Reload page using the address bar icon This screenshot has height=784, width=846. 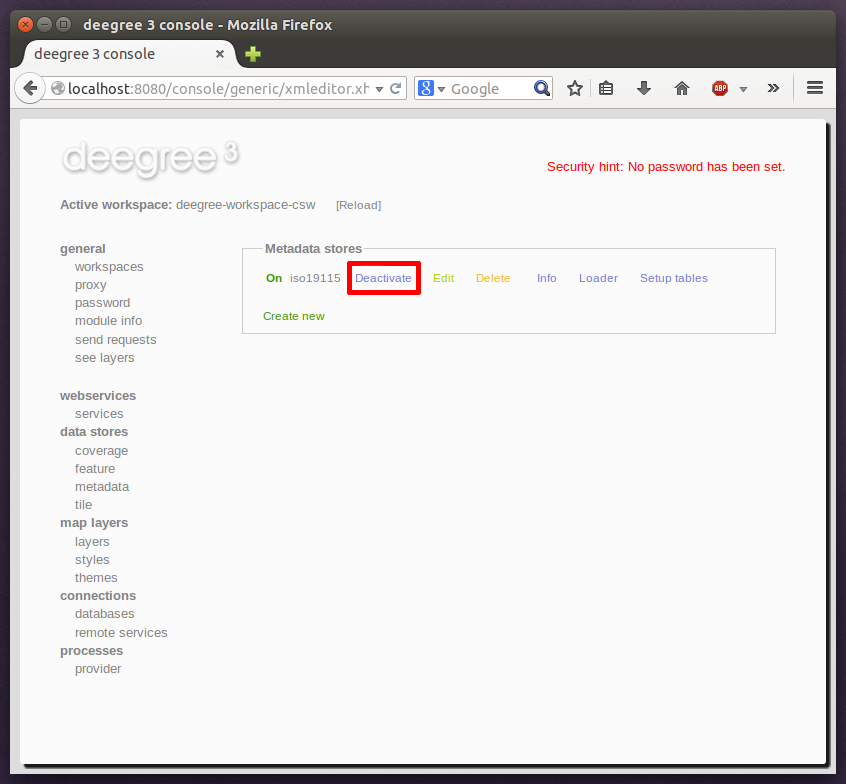tap(396, 88)
